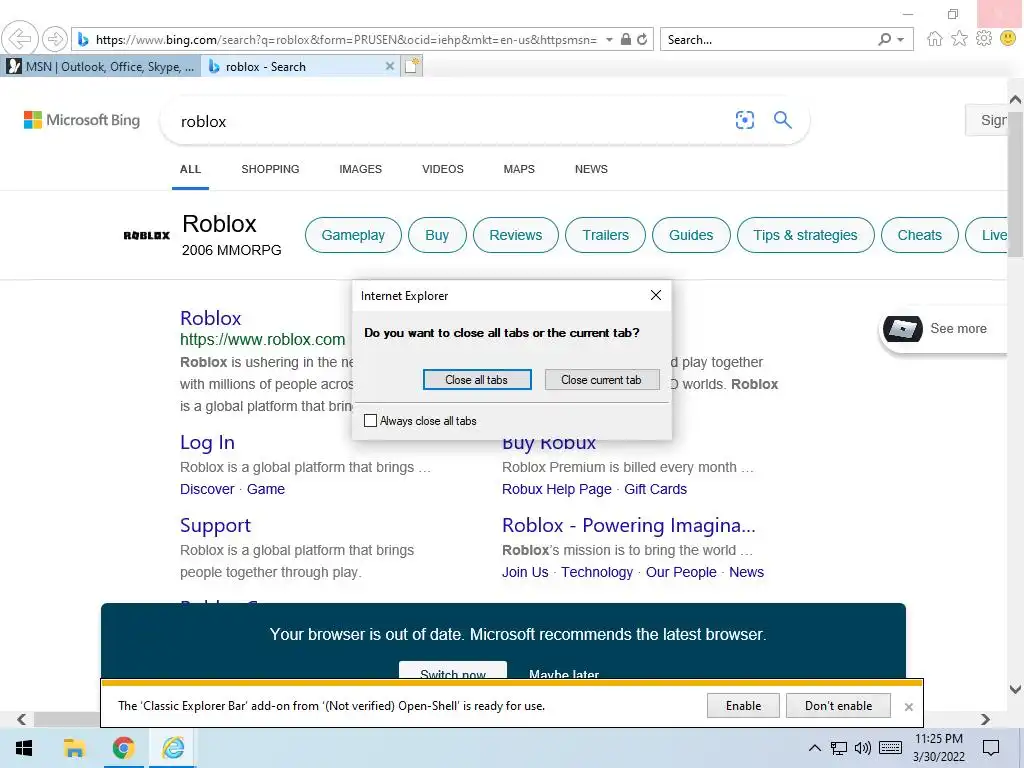Select the Guides pill
The height and width of the screenshot is (768, 1024).
(x=691, y=235)
